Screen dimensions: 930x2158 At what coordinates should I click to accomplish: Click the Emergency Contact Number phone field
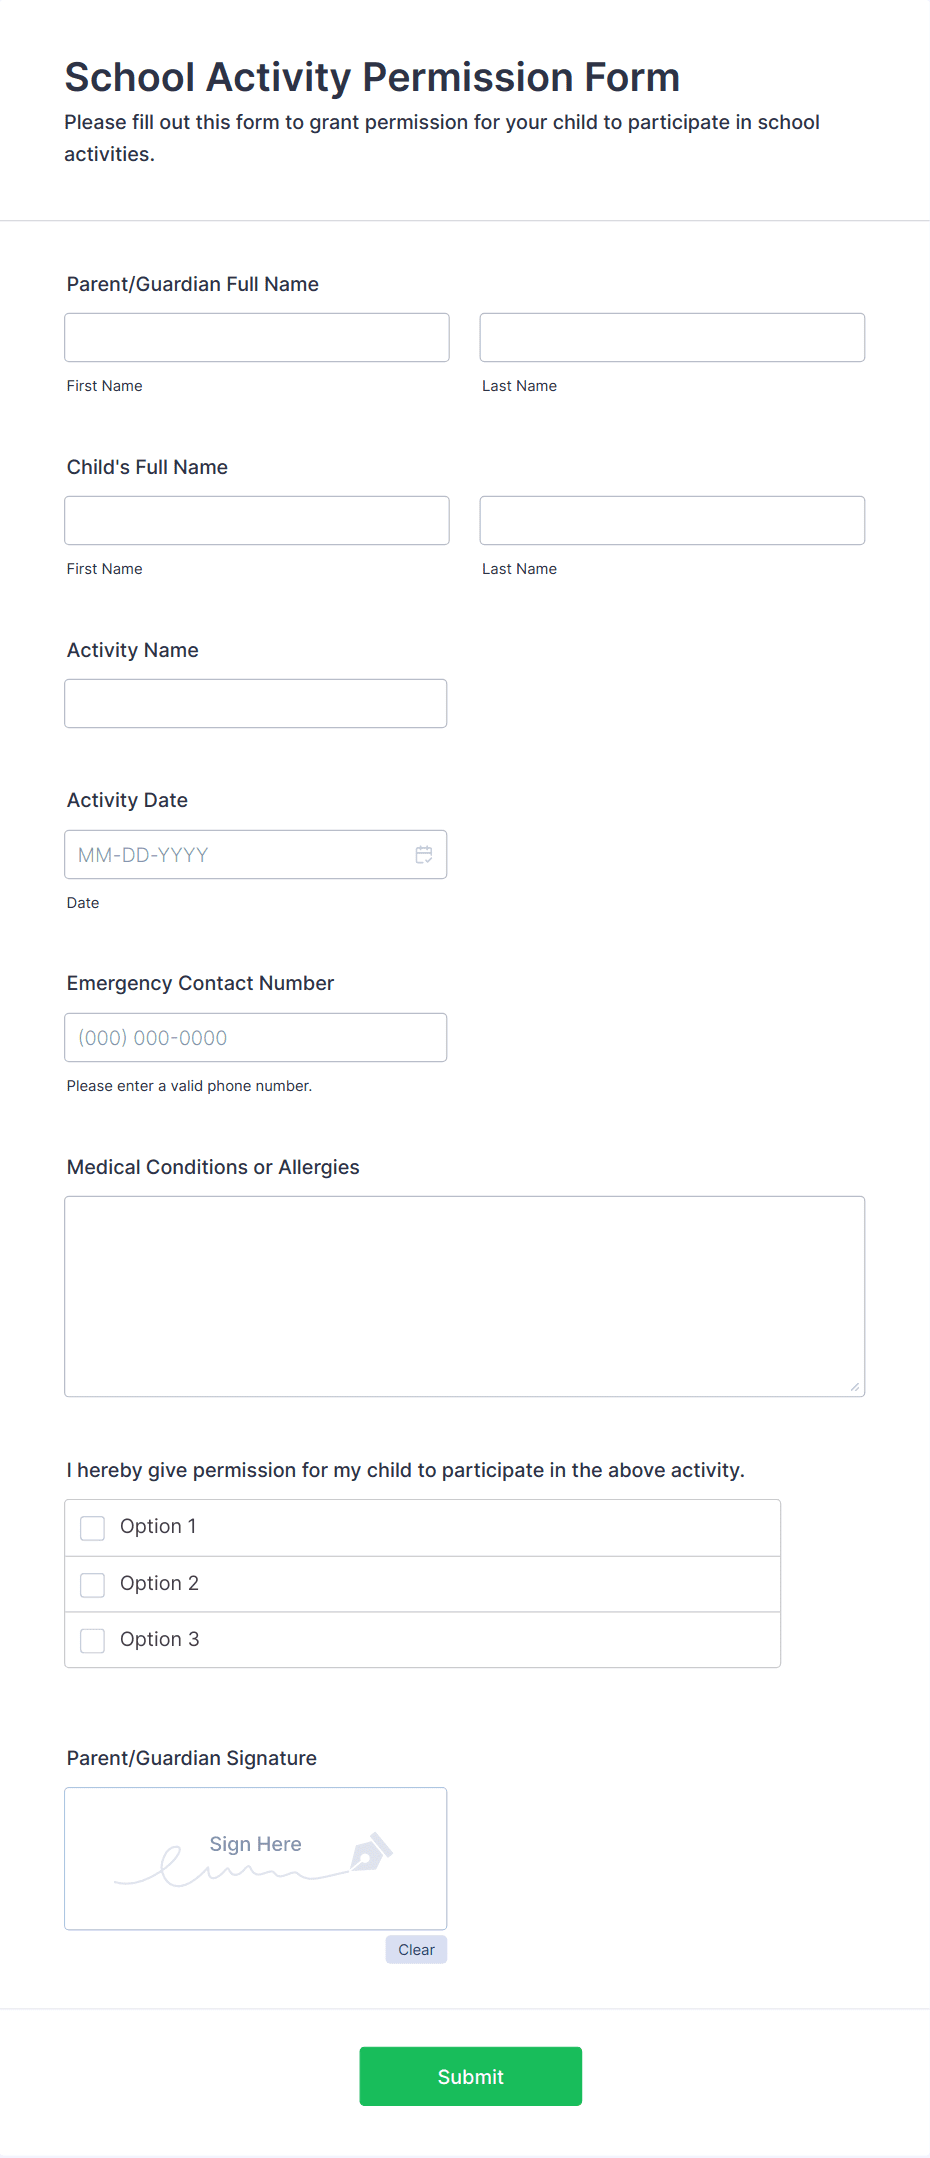pos(256,1037)
